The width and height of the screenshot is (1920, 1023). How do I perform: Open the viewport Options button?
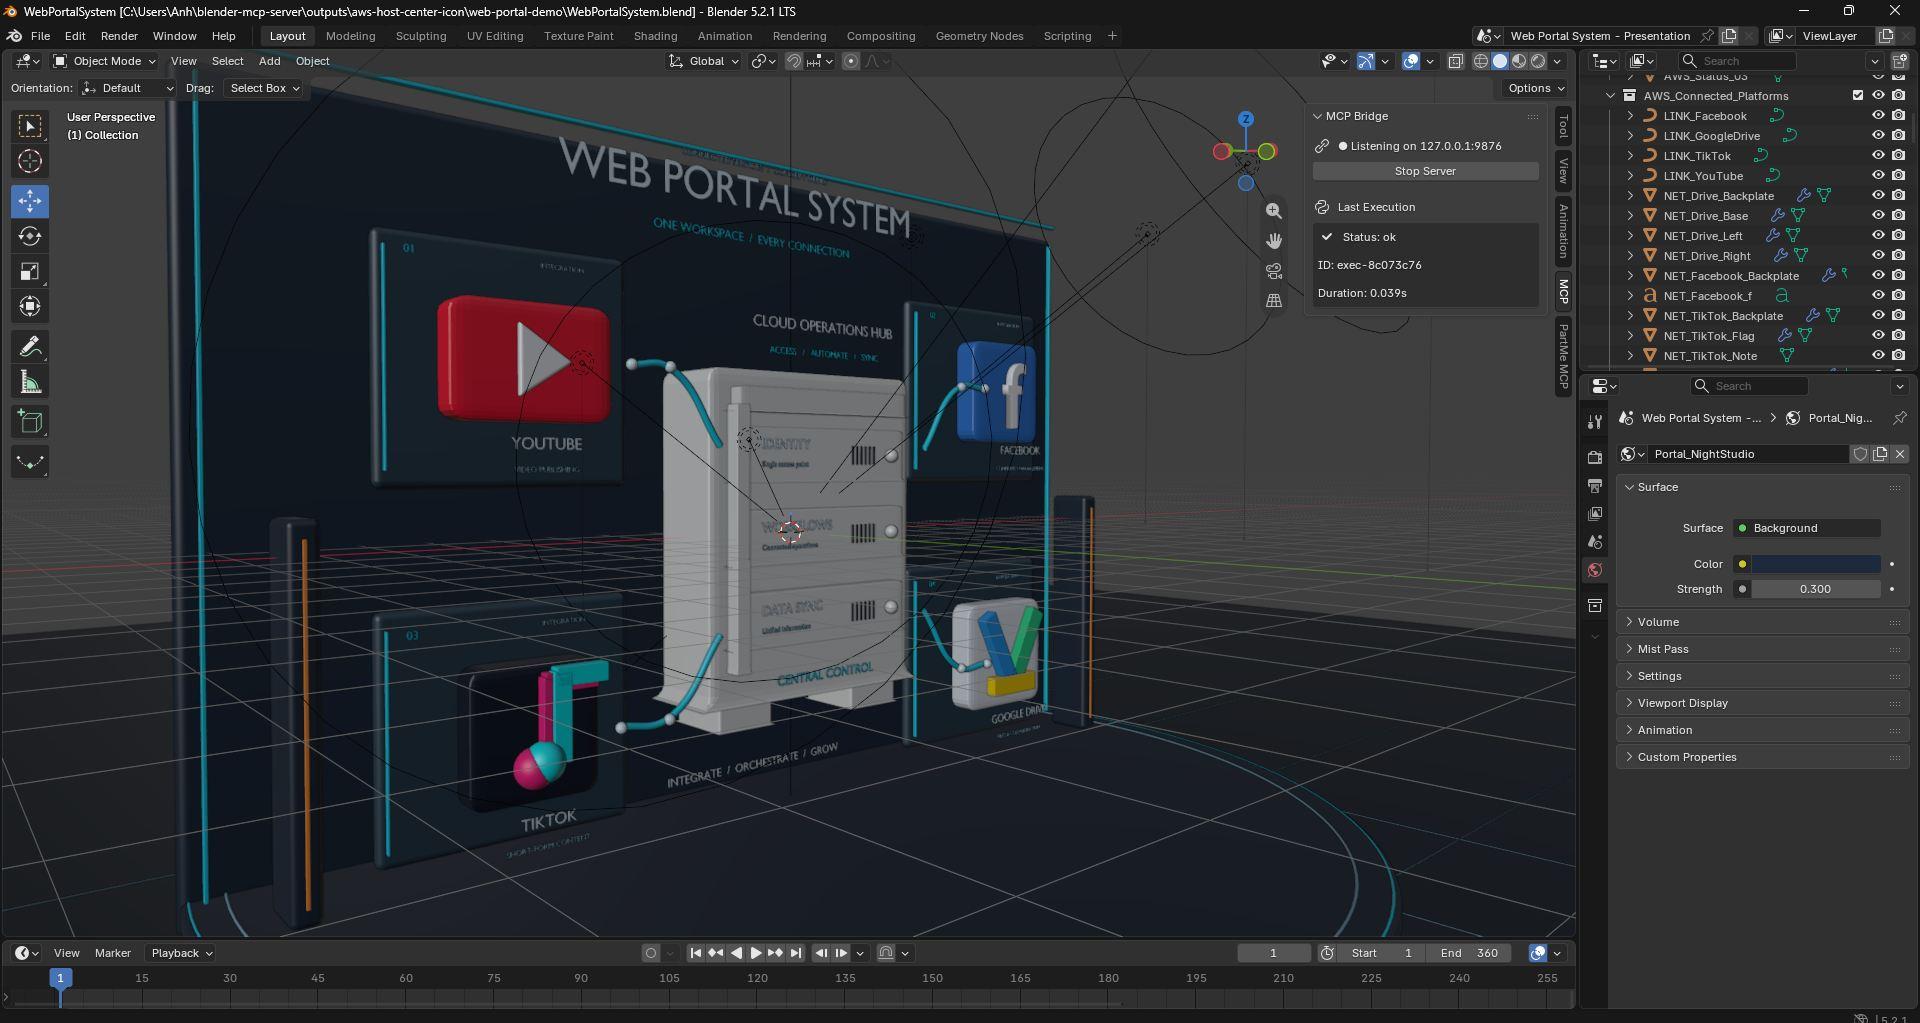click(x=1535, y=88)
